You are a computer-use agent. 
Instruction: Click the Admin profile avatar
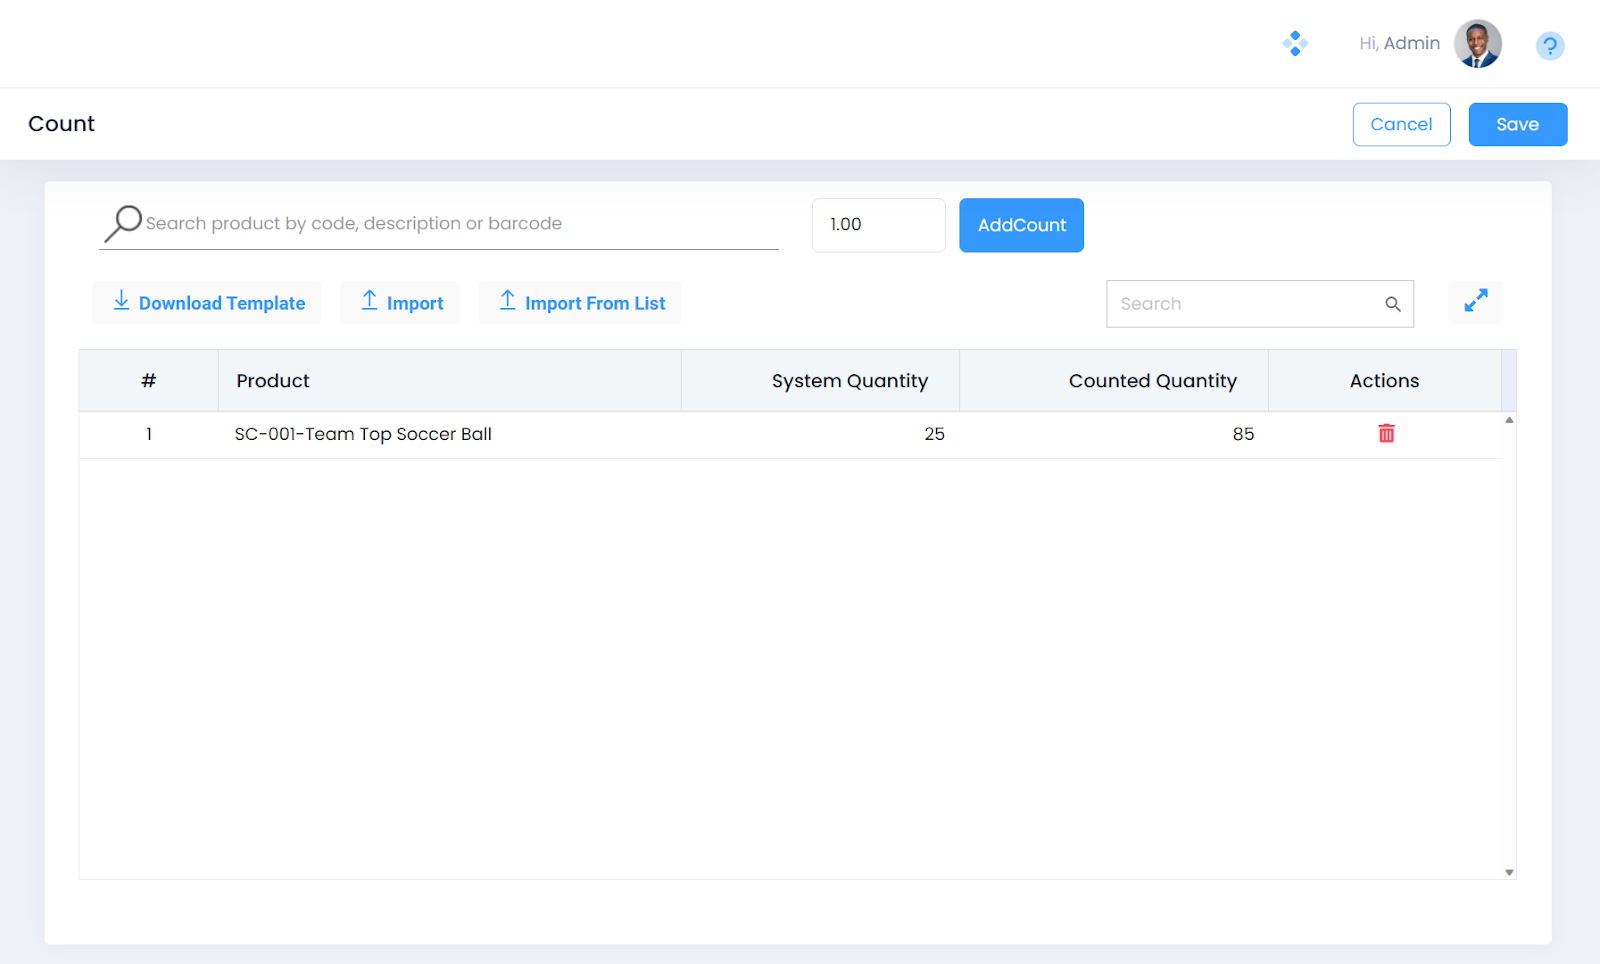1477,44
